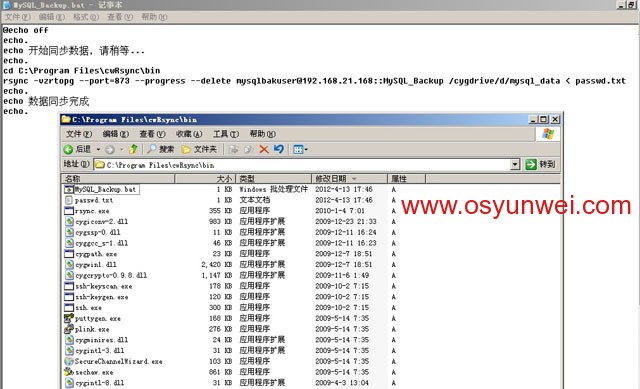Open the Explorer 文件 (File) menu

click(x=79, y=134)
